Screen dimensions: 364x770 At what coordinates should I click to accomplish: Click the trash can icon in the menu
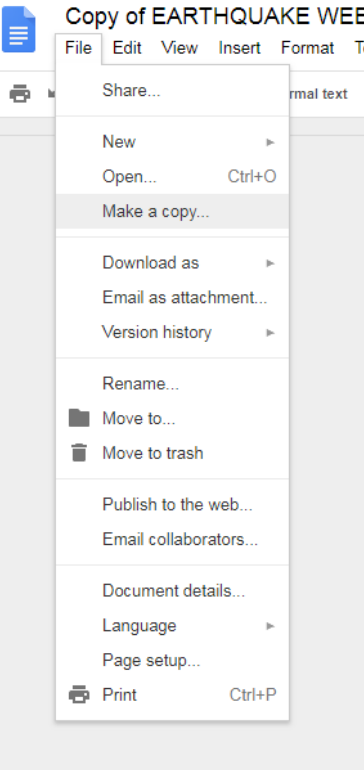(x=79, y=452)
